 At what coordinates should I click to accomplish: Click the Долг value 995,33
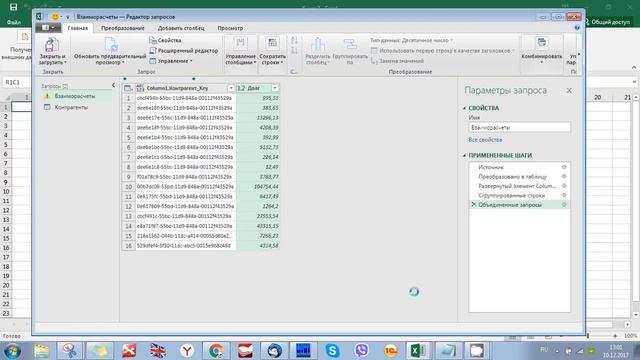pos(258,98)
